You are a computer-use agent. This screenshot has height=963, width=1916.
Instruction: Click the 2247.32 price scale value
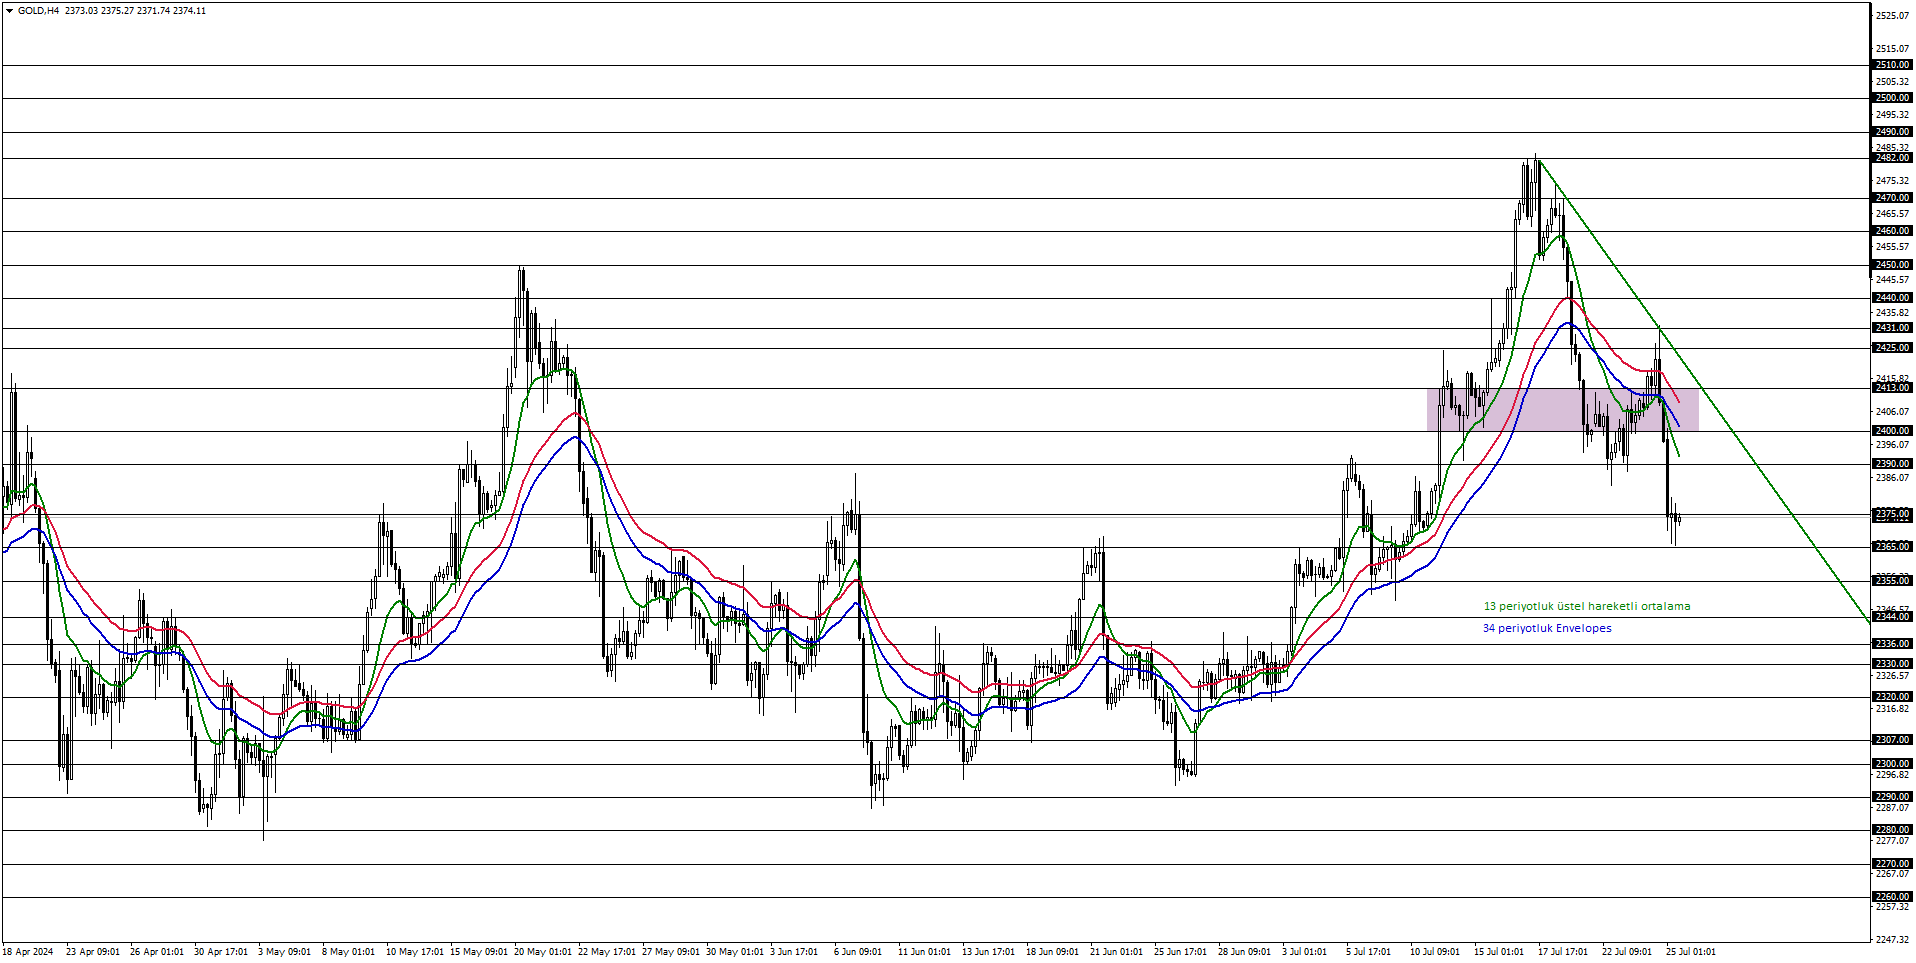[1892, 940]
